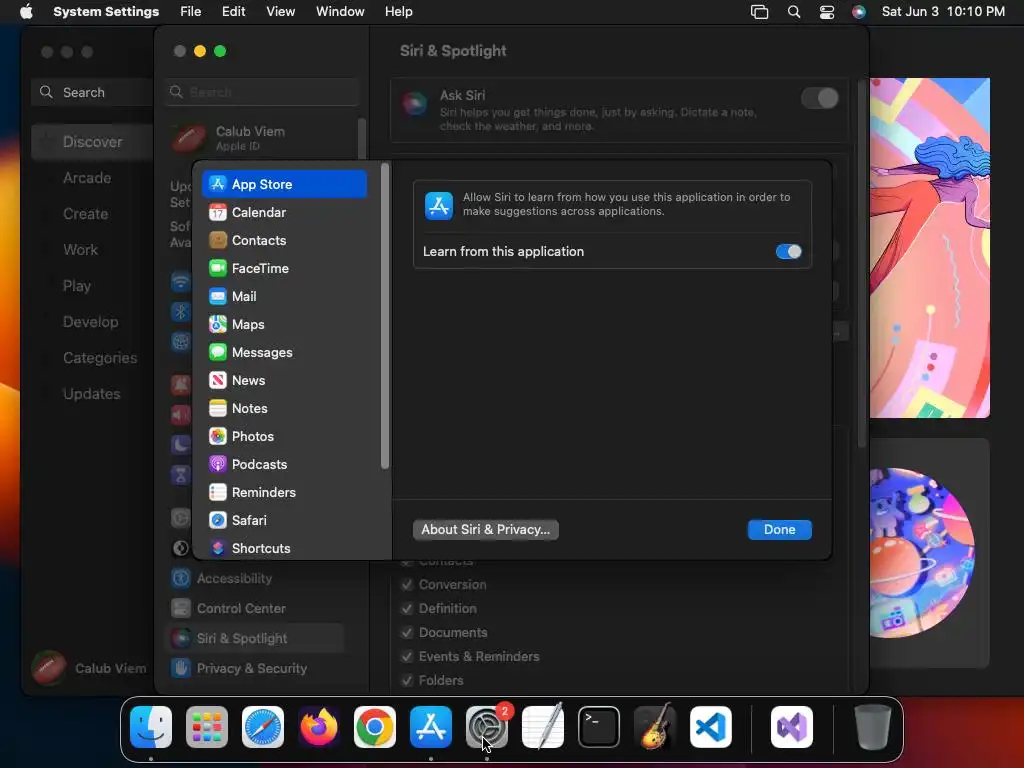Open the View menu

pos(280,12)
